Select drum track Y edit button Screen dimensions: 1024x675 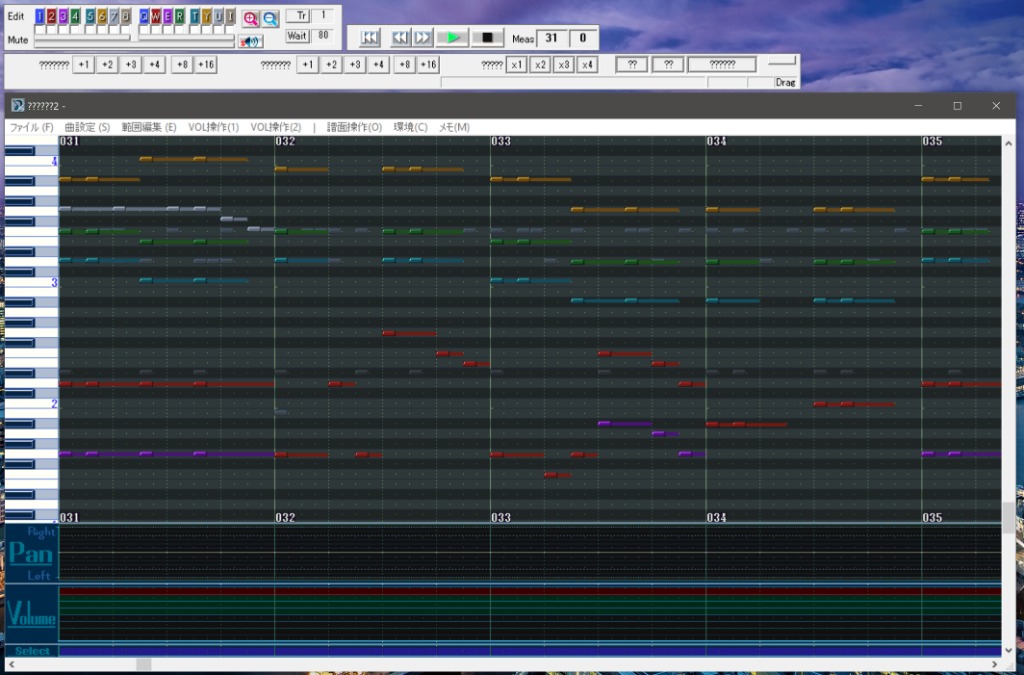coord(206,16)
